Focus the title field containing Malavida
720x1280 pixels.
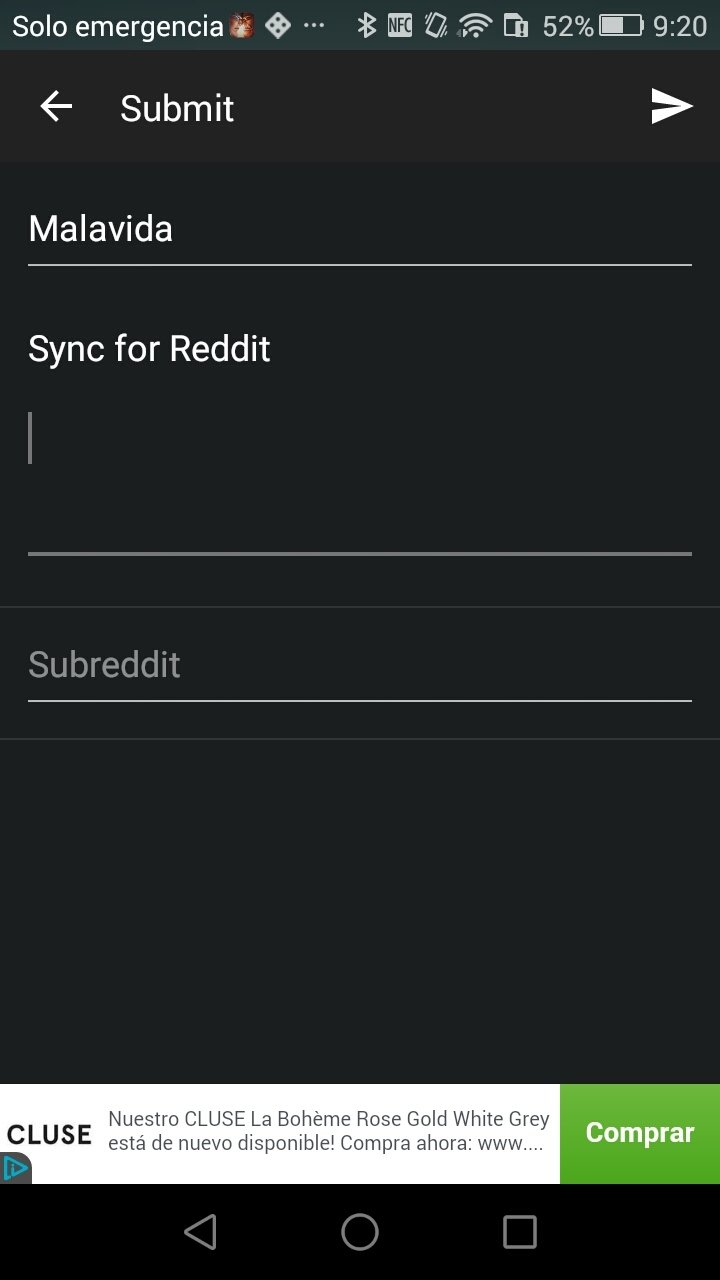(360, 230)
